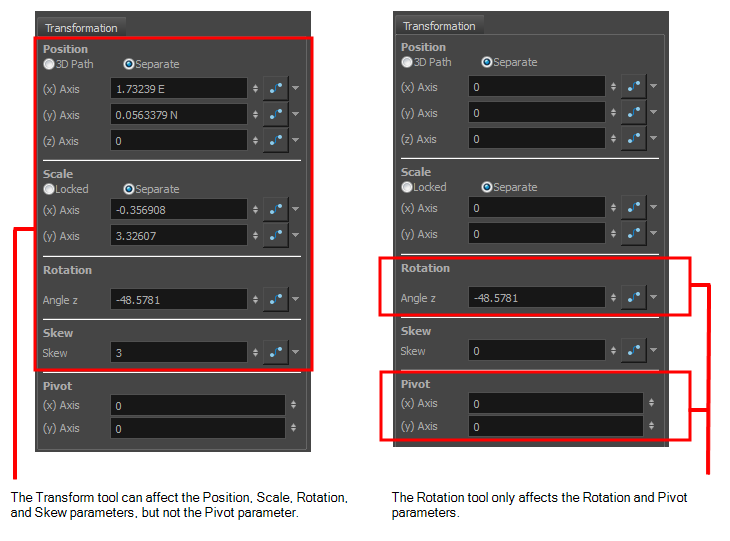Click left Angle z field showing -48.5781
Image resolution: width=730 pixels, height=541 pixels.
click(178, 299)
